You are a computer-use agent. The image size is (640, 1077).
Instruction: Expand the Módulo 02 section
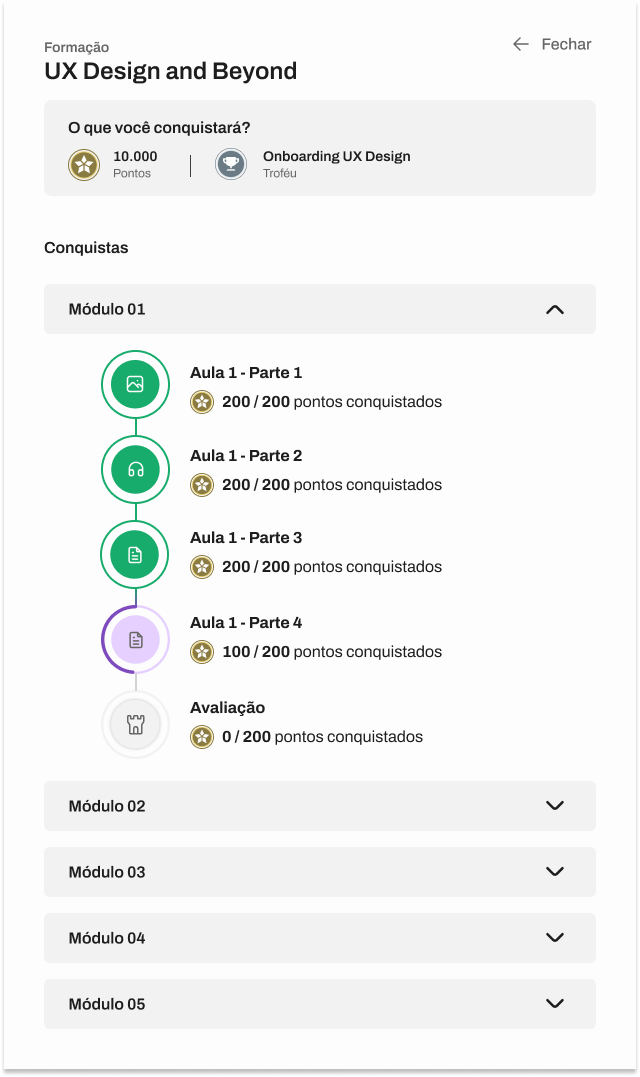point(320,806)
